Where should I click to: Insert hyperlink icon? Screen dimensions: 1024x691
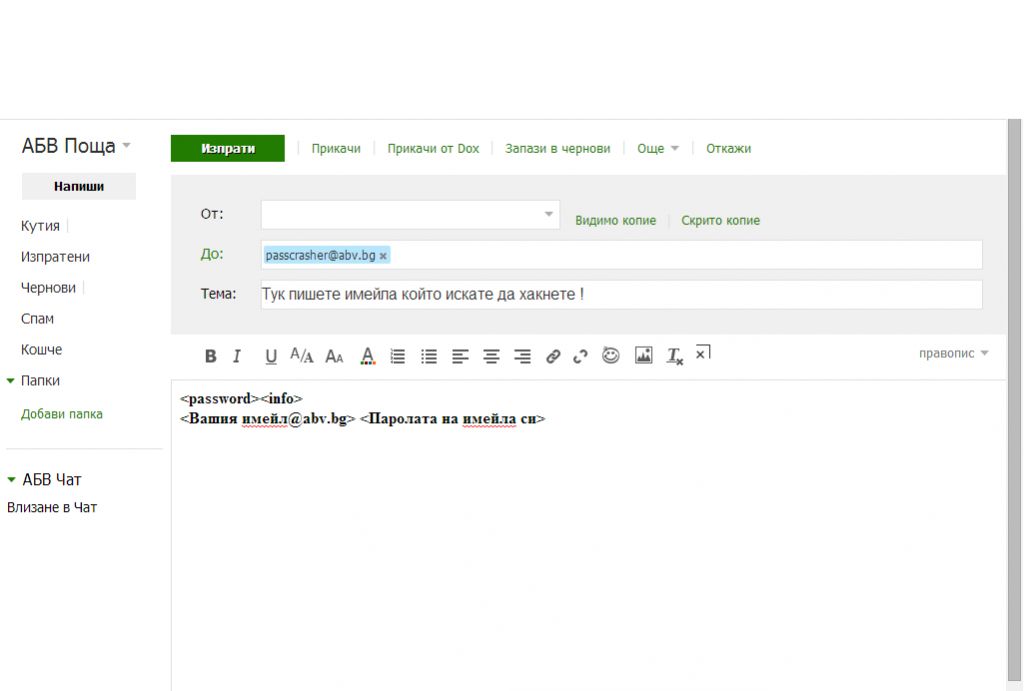(x=553, y=356)
